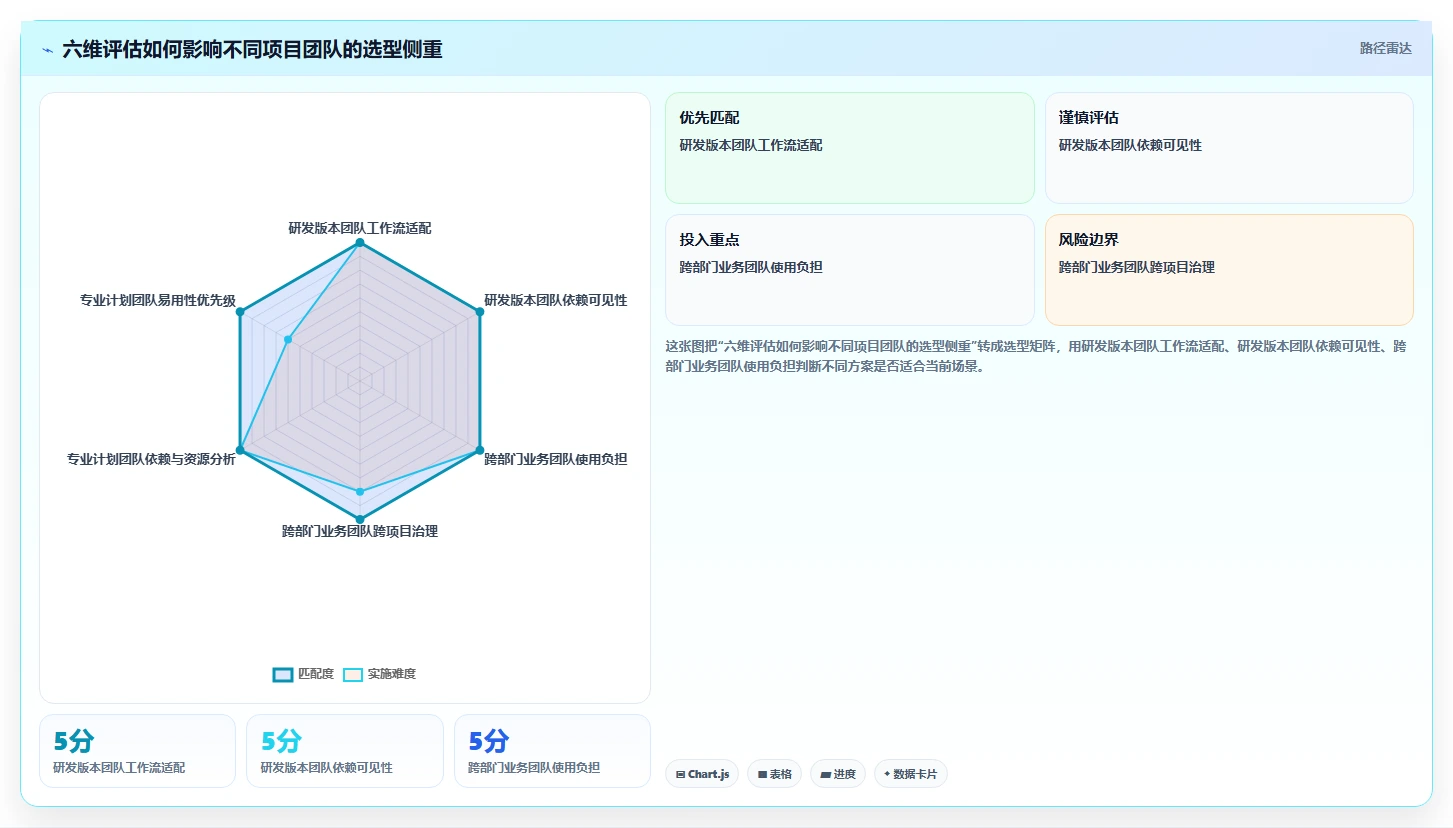Click the 5分 score card for 跨部门业务团队使用负担

point(552,751)
